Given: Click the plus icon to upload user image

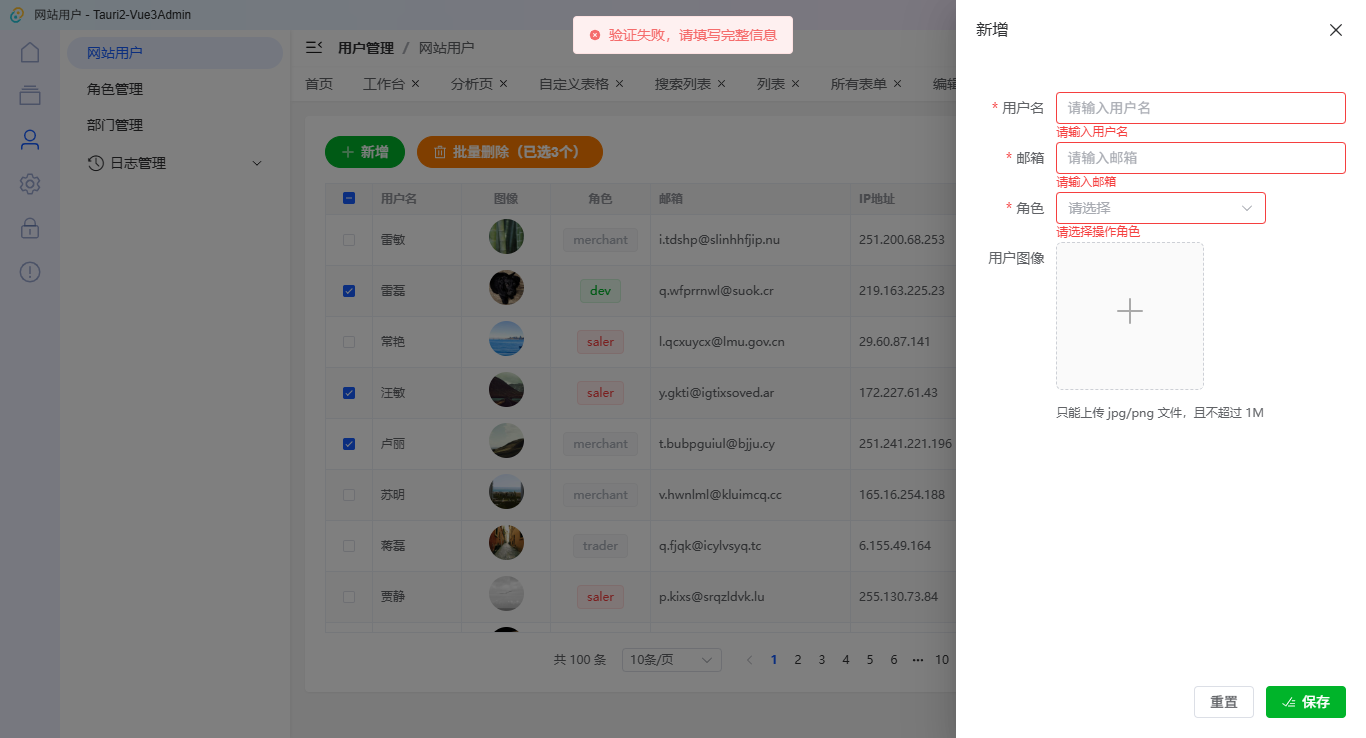Looking at the screenshot, I should point(1129,311).
